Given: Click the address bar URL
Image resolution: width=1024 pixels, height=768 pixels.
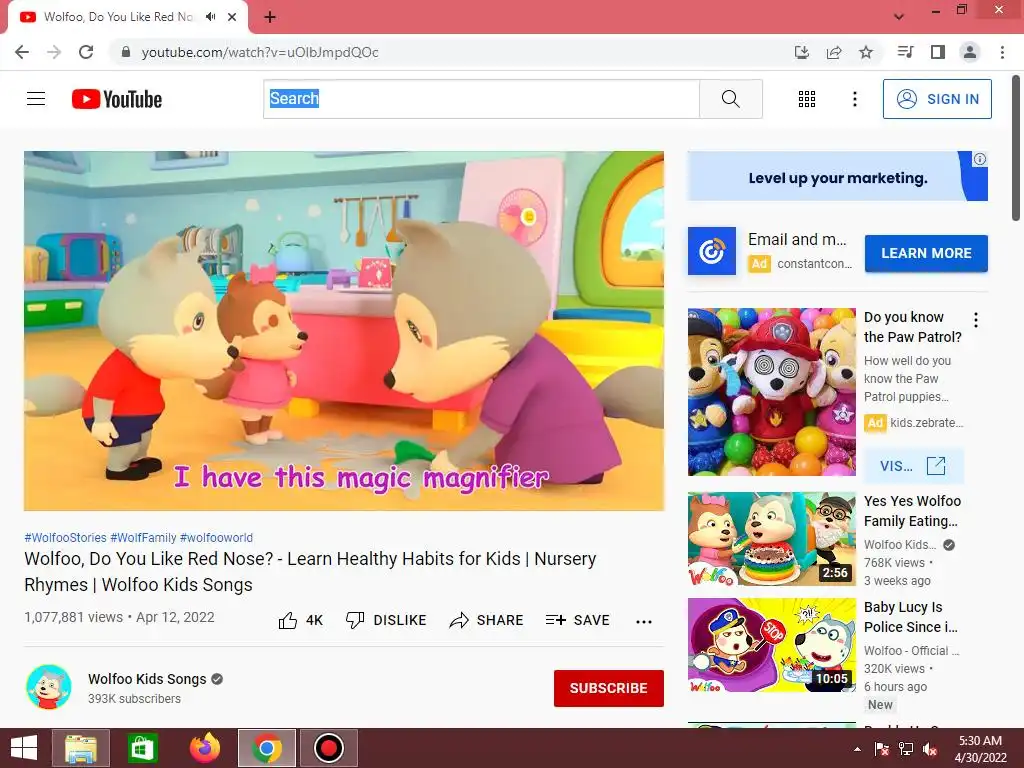Looking at the screenshot, I should tap(260, 52).
